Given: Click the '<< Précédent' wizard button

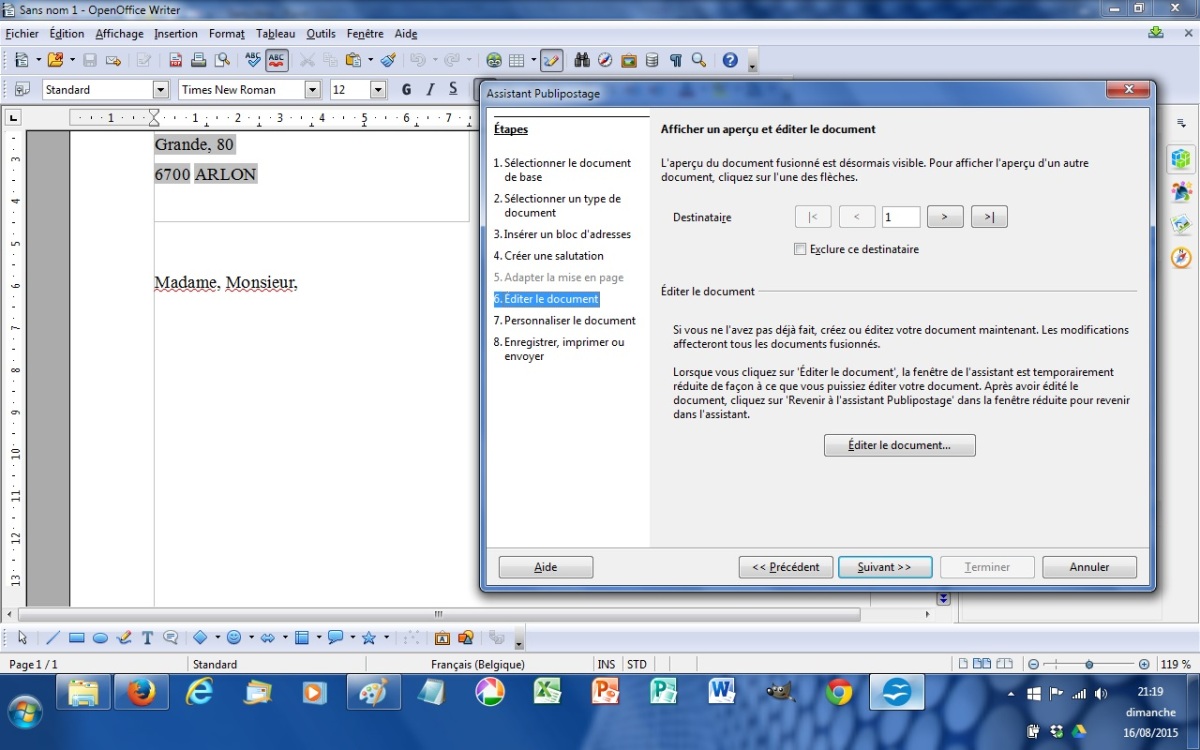Looking at the screenshot, I should 786,567.
